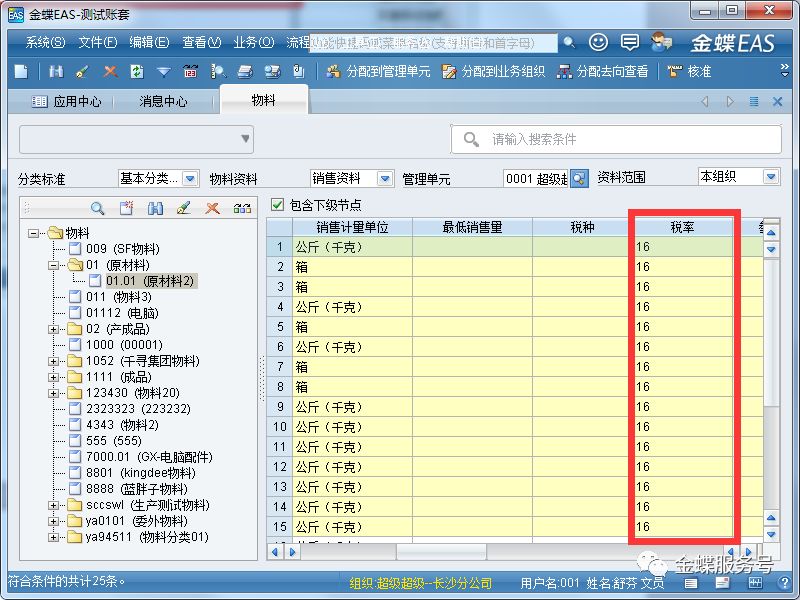Select row 1 number header in table
This screenshot has width=800, height=600.
click(x=280, y=247)
